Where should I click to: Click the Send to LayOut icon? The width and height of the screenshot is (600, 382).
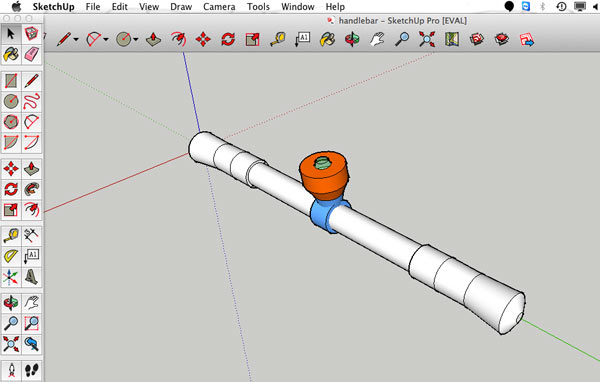point(527,39)
